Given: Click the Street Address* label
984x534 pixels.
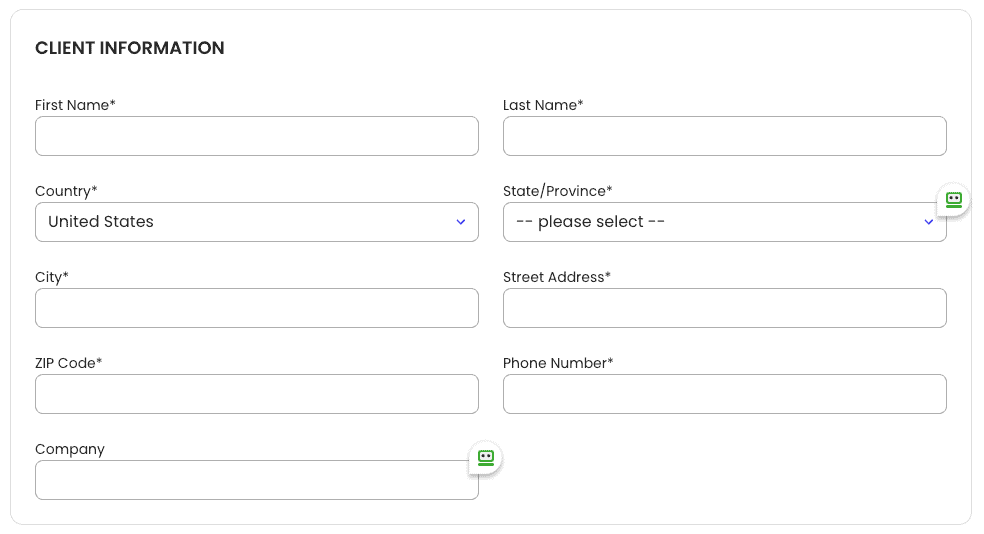Looking at the screenshot, I should pyautogui.click(x=557, y=277).
